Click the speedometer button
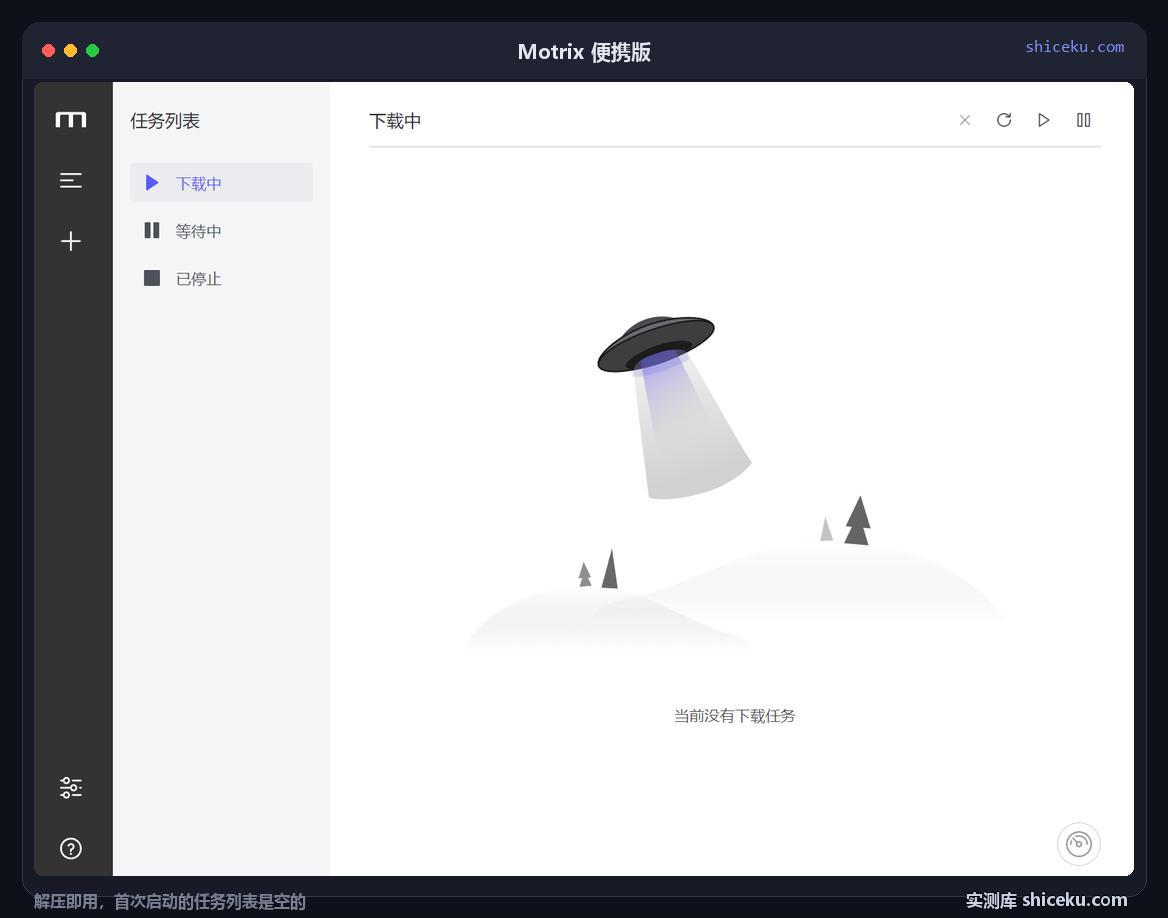This screenshot has height=918, width=1168. click(1079, 844)
